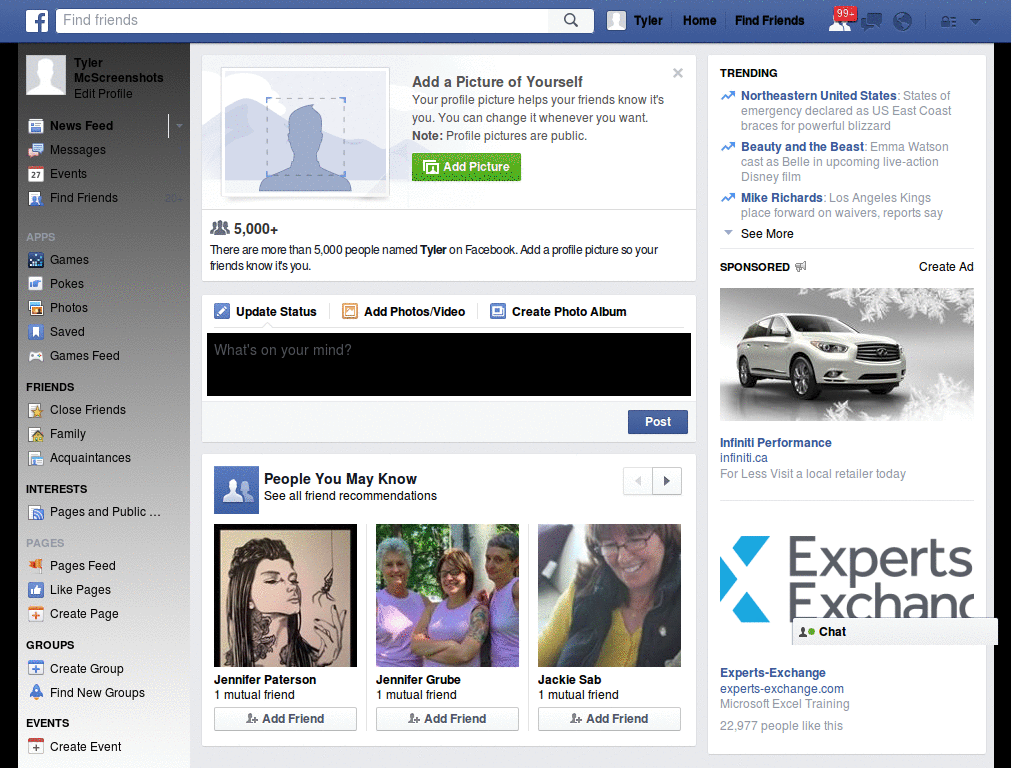Open friend requests notification icon
The height and width of the screenshot is (768, 1024).
click(839, 21)
